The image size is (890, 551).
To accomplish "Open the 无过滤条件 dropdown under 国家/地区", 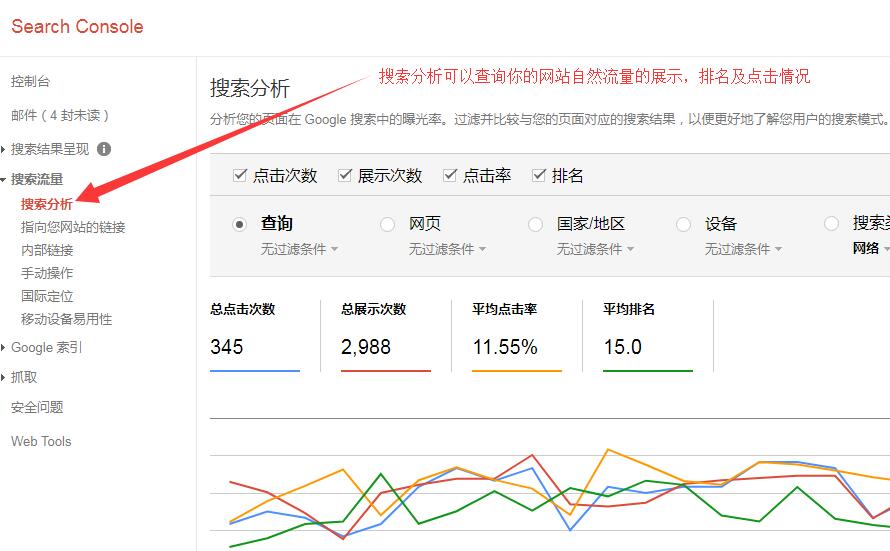I will [595, 249].
